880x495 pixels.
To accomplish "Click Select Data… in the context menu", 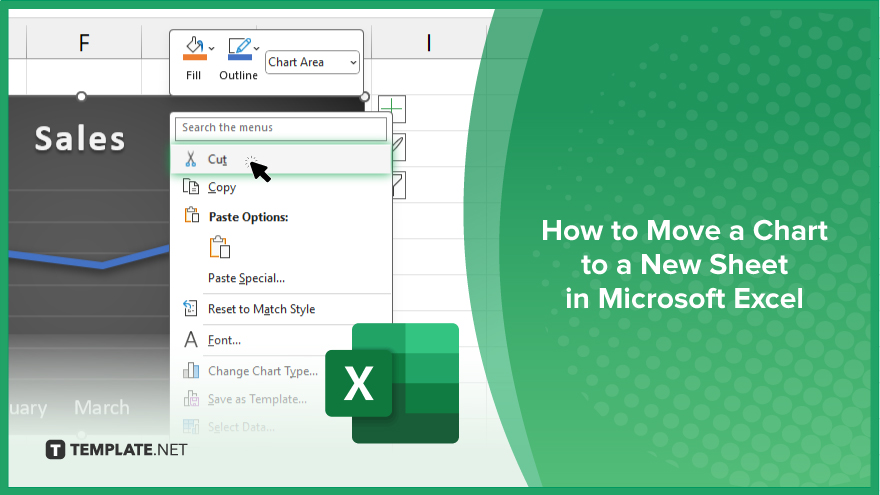I will (x=241, y=427).
